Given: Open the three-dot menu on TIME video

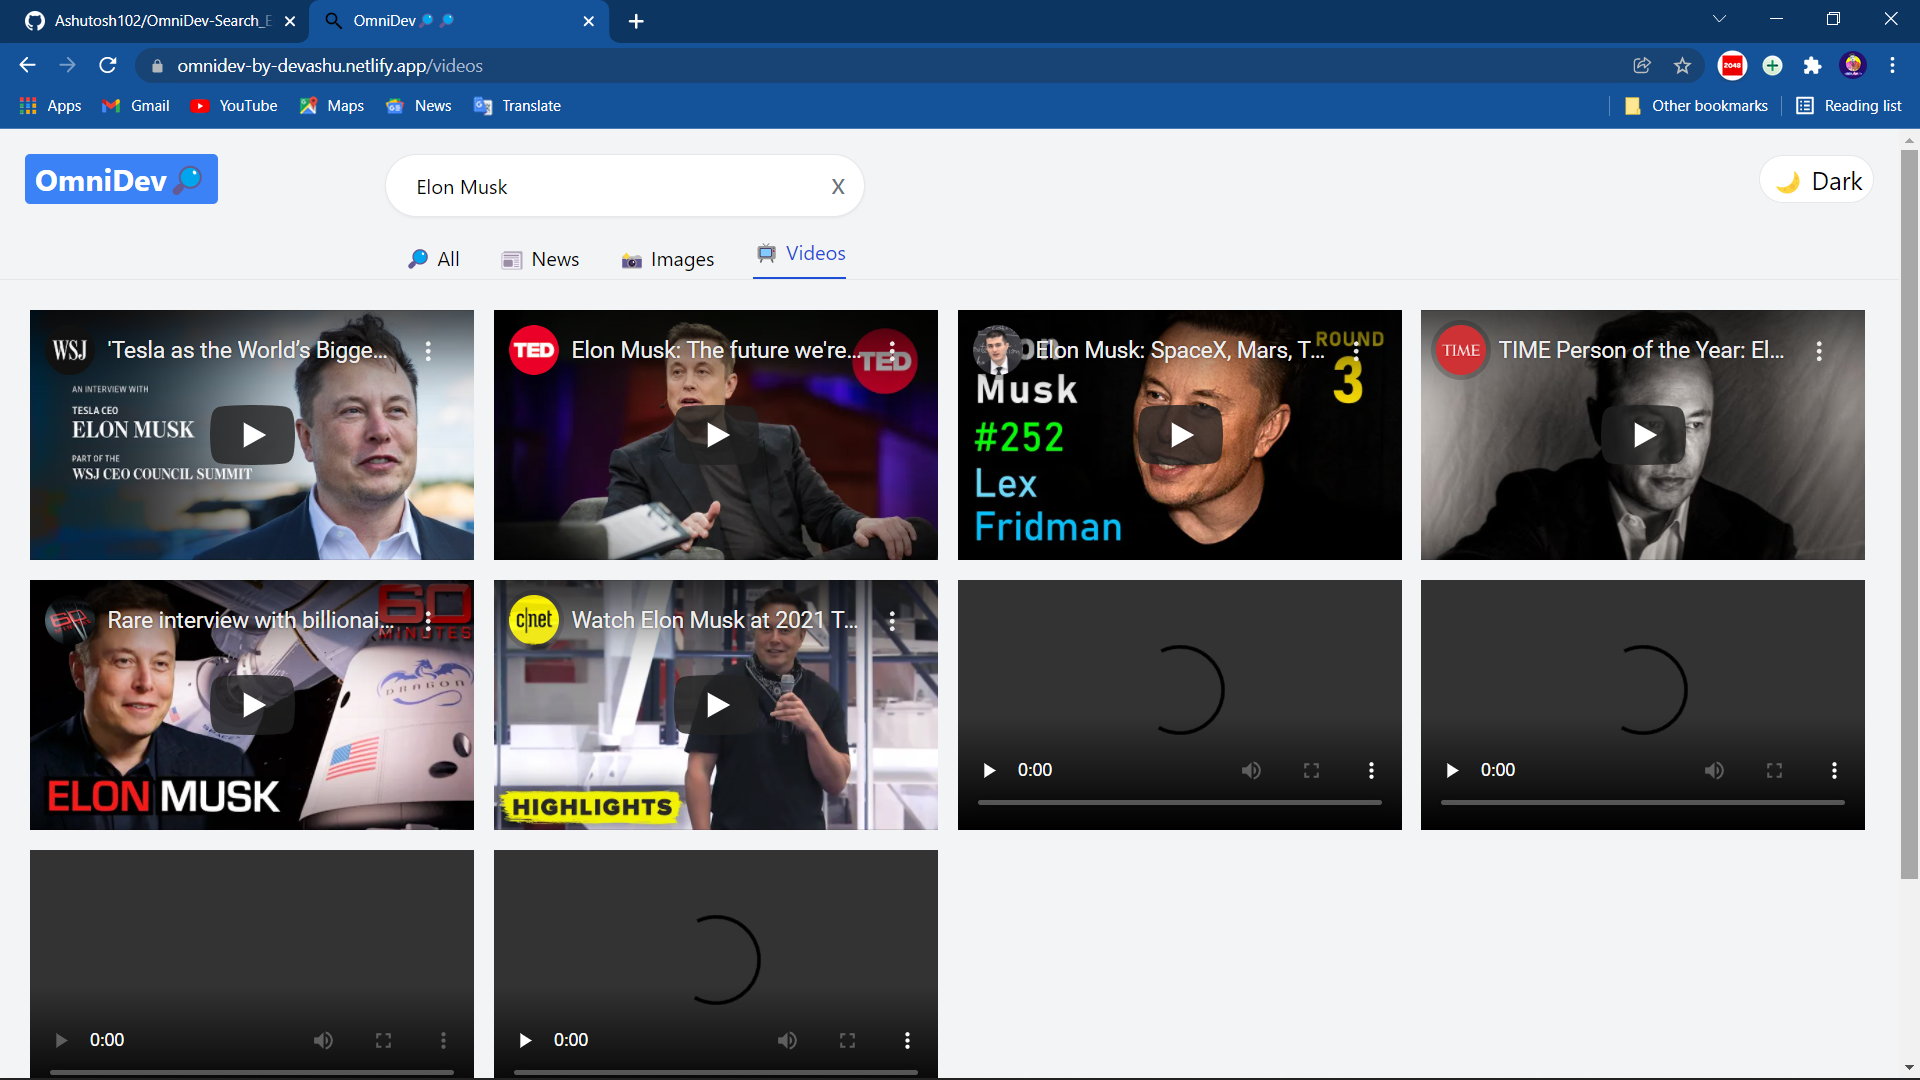Looking at the screenshot, I should pyautogui.click(x=1819, y=351).
